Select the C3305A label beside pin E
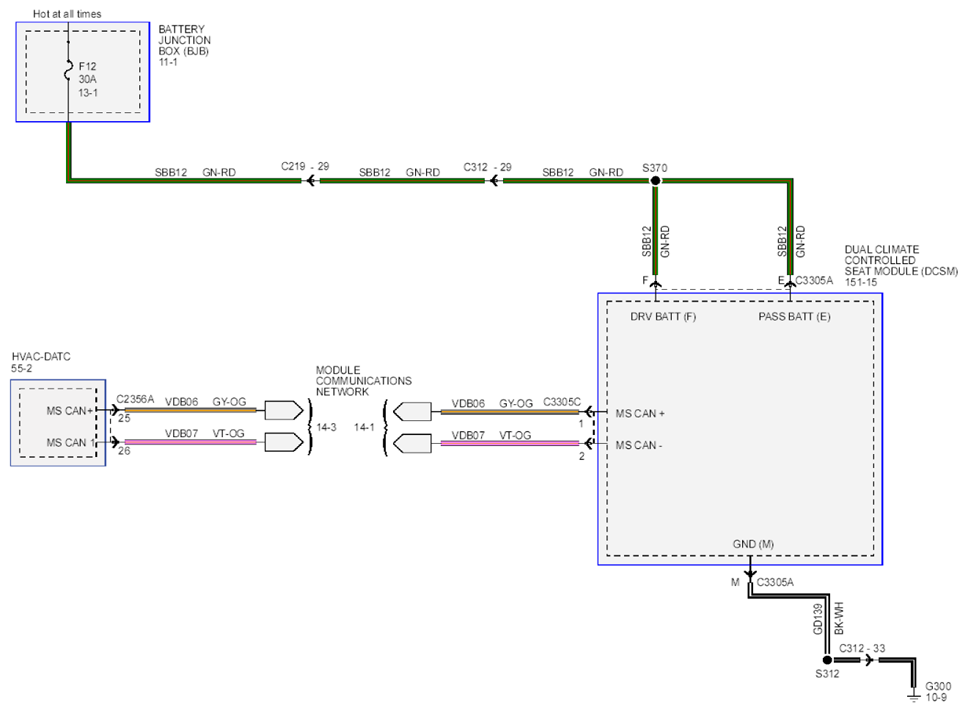 814,280
